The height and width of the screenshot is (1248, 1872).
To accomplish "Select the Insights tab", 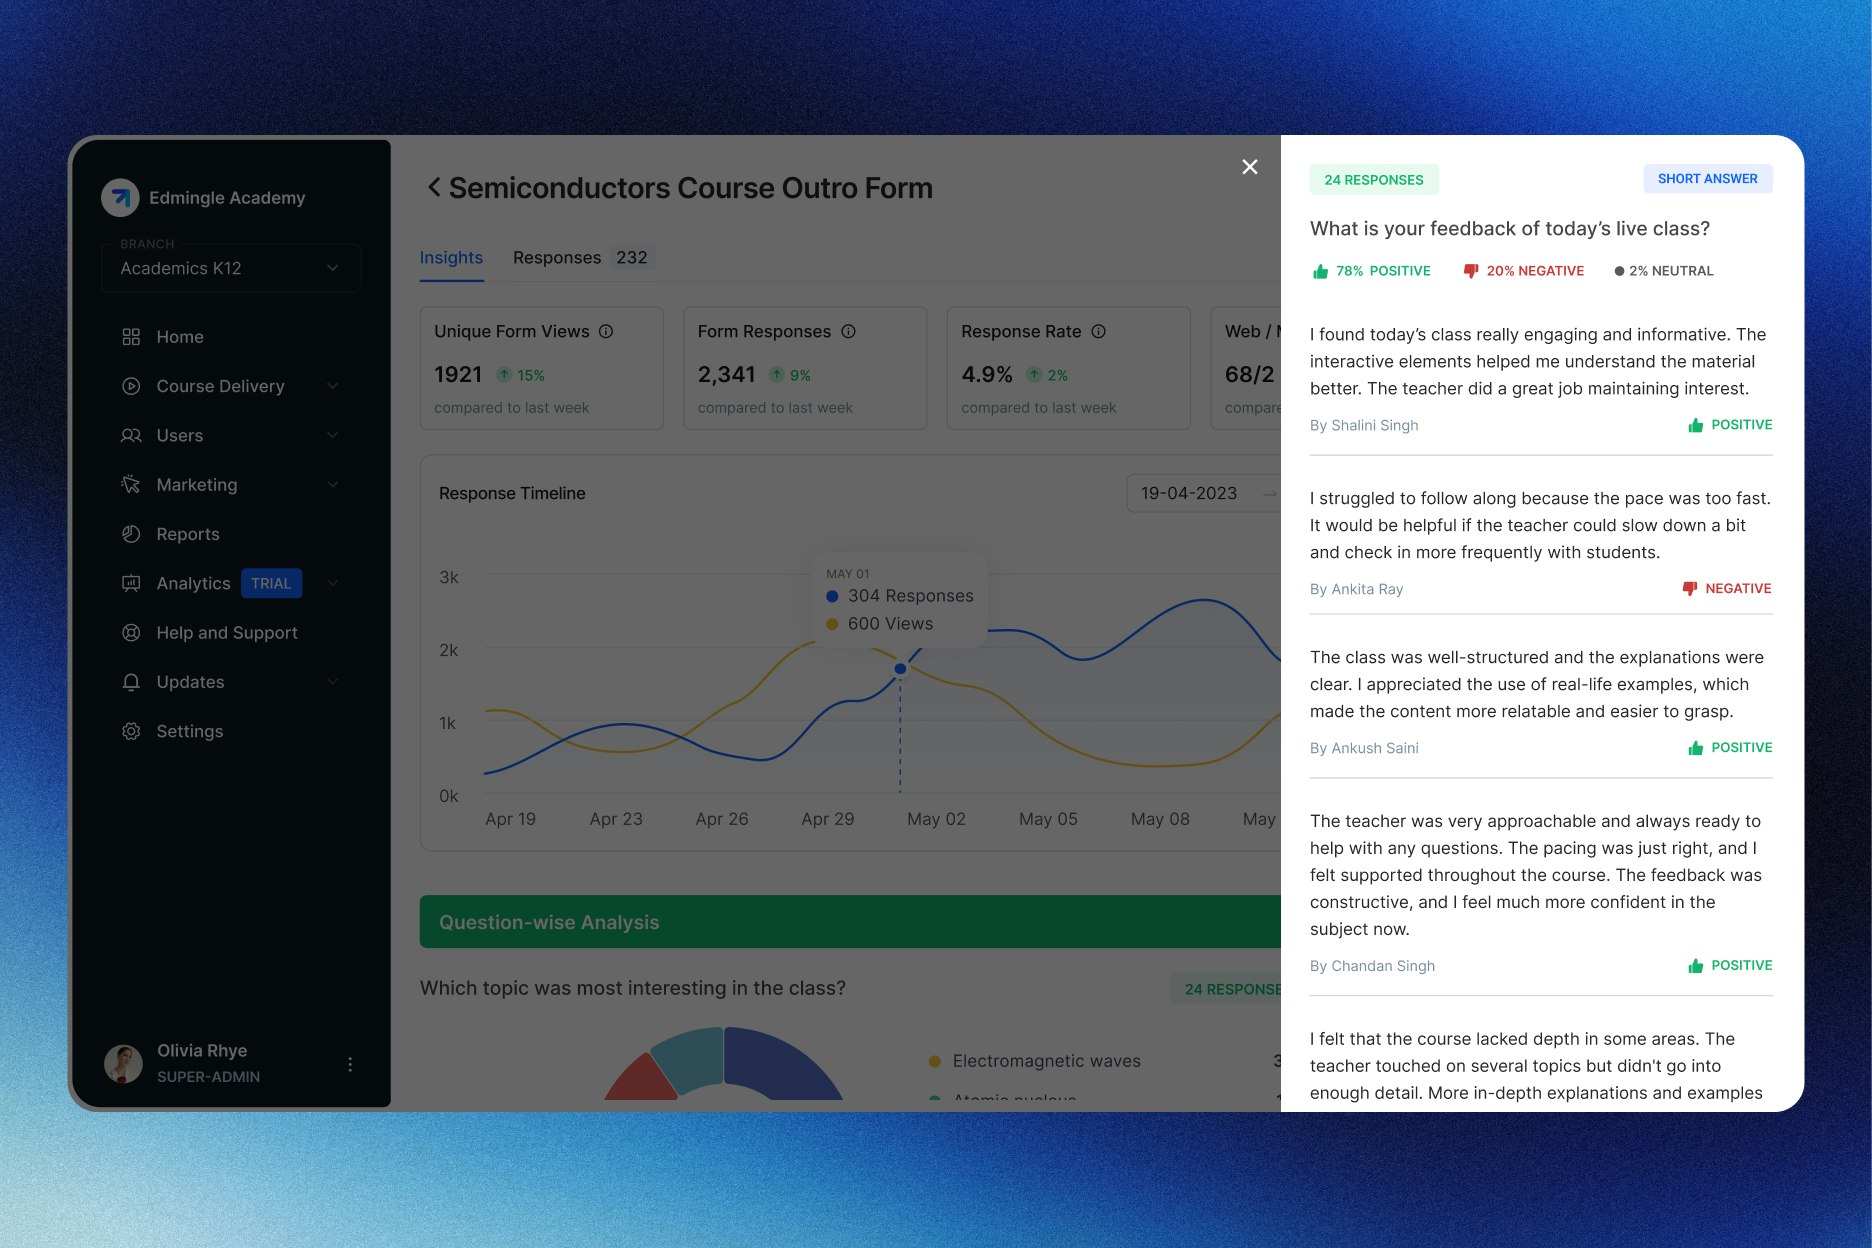I will click(451, 257).
